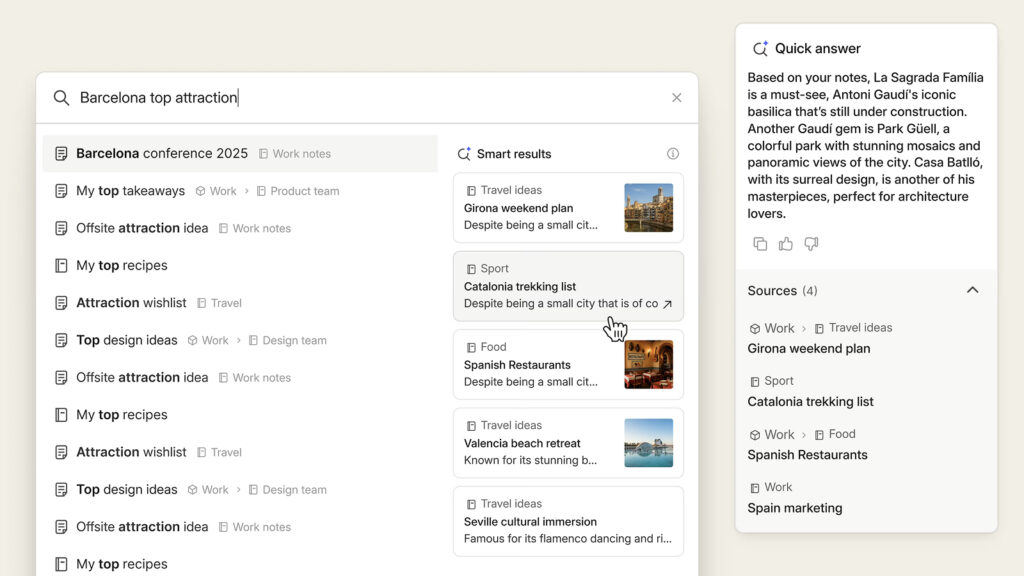Click Design team breadcrumb on first Top design ideas
The height and width of the screenshot is (576, 1024).
[x=294, y=341]
